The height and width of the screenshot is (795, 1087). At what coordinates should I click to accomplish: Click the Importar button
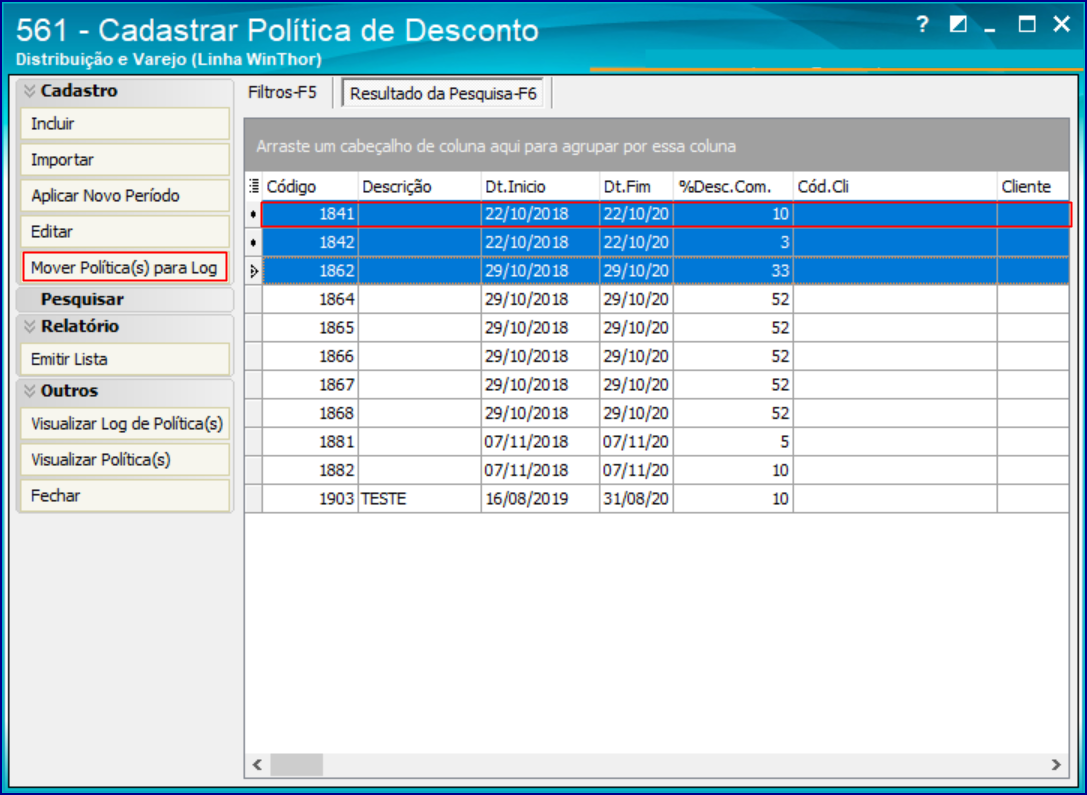pyautogui.click(x=125, y=160)
